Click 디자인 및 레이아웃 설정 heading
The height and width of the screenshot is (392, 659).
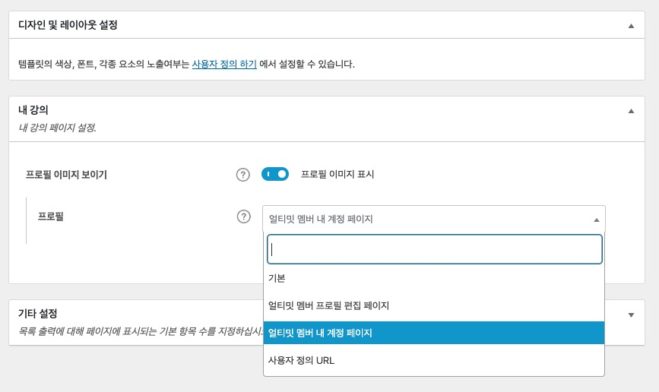pos(68,25)
